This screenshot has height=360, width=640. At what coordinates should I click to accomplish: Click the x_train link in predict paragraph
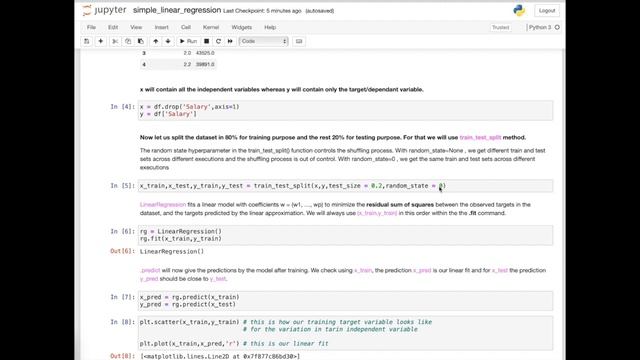363,270
